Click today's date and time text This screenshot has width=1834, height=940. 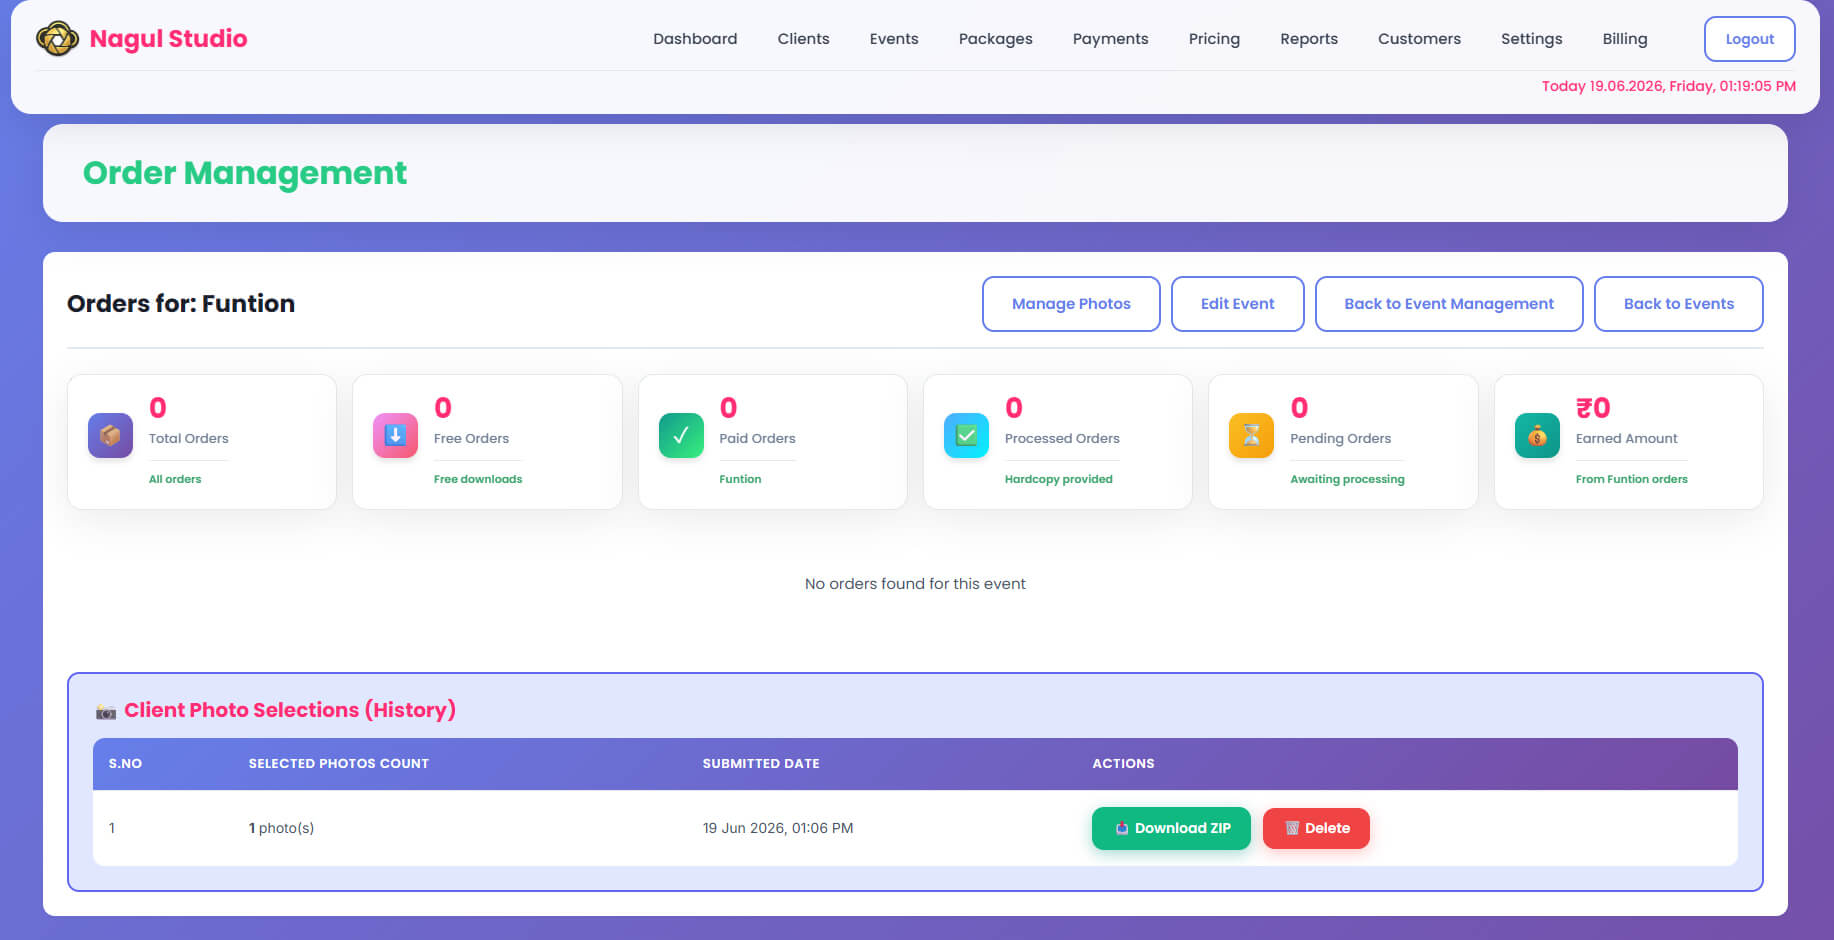1668,86
